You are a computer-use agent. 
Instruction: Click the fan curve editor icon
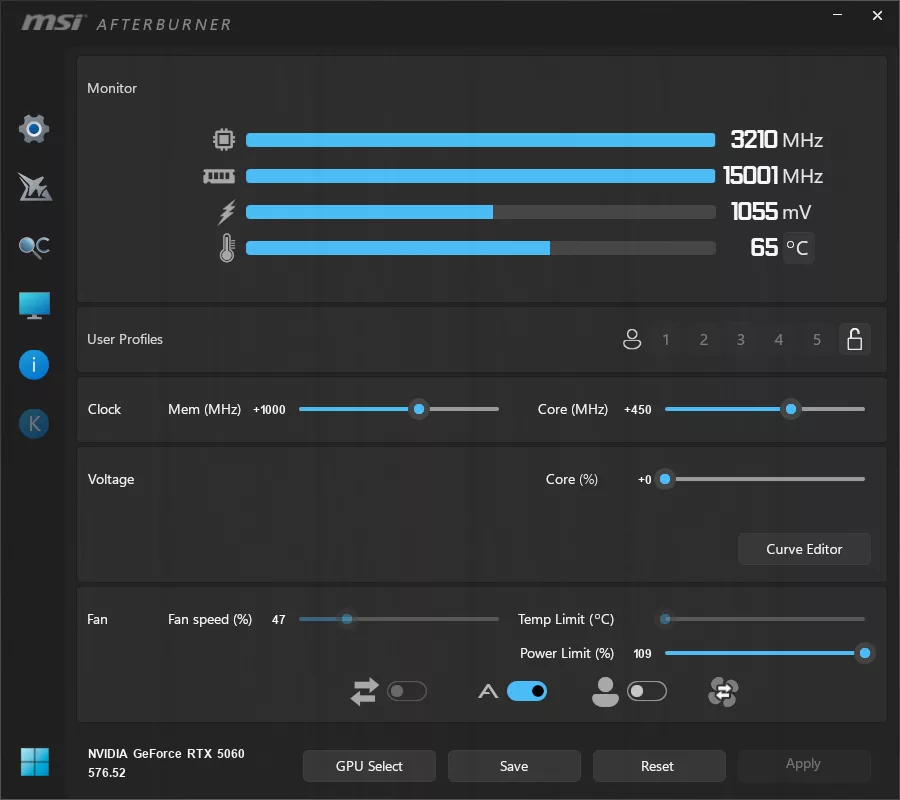[x=723, y=692]
